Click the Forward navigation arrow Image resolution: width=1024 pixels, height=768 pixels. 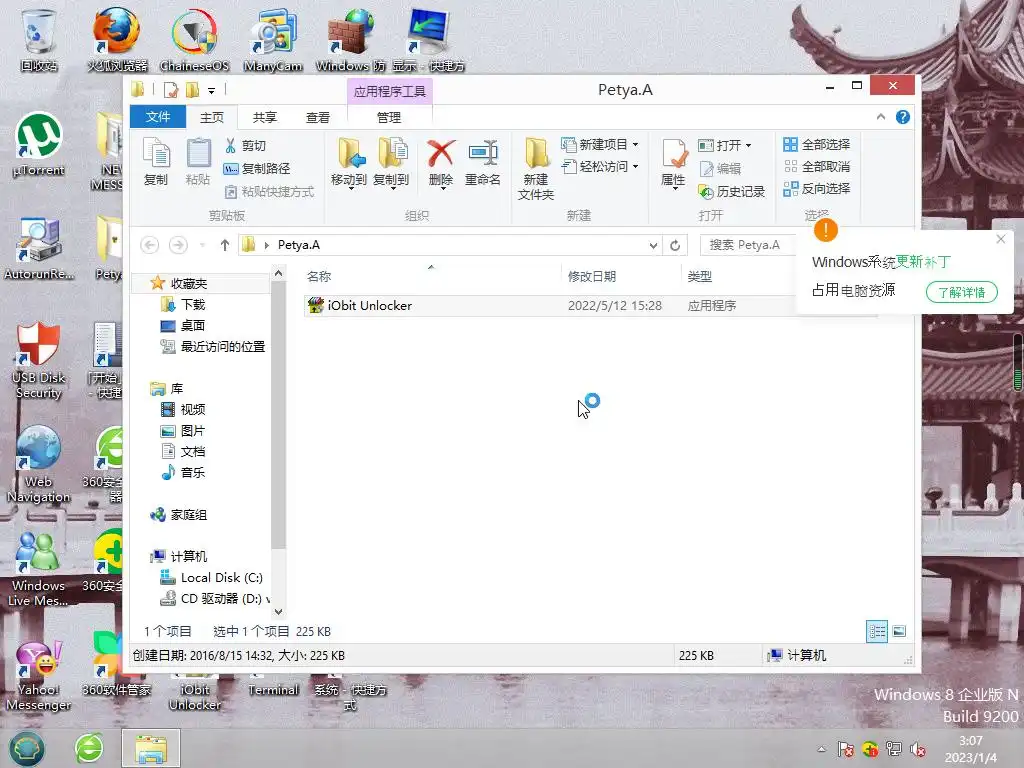(178, 245)
